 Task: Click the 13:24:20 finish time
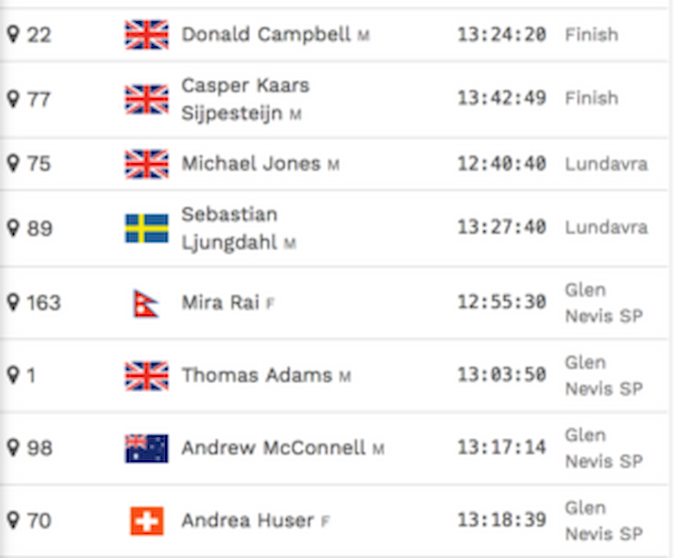pos(502,34)
